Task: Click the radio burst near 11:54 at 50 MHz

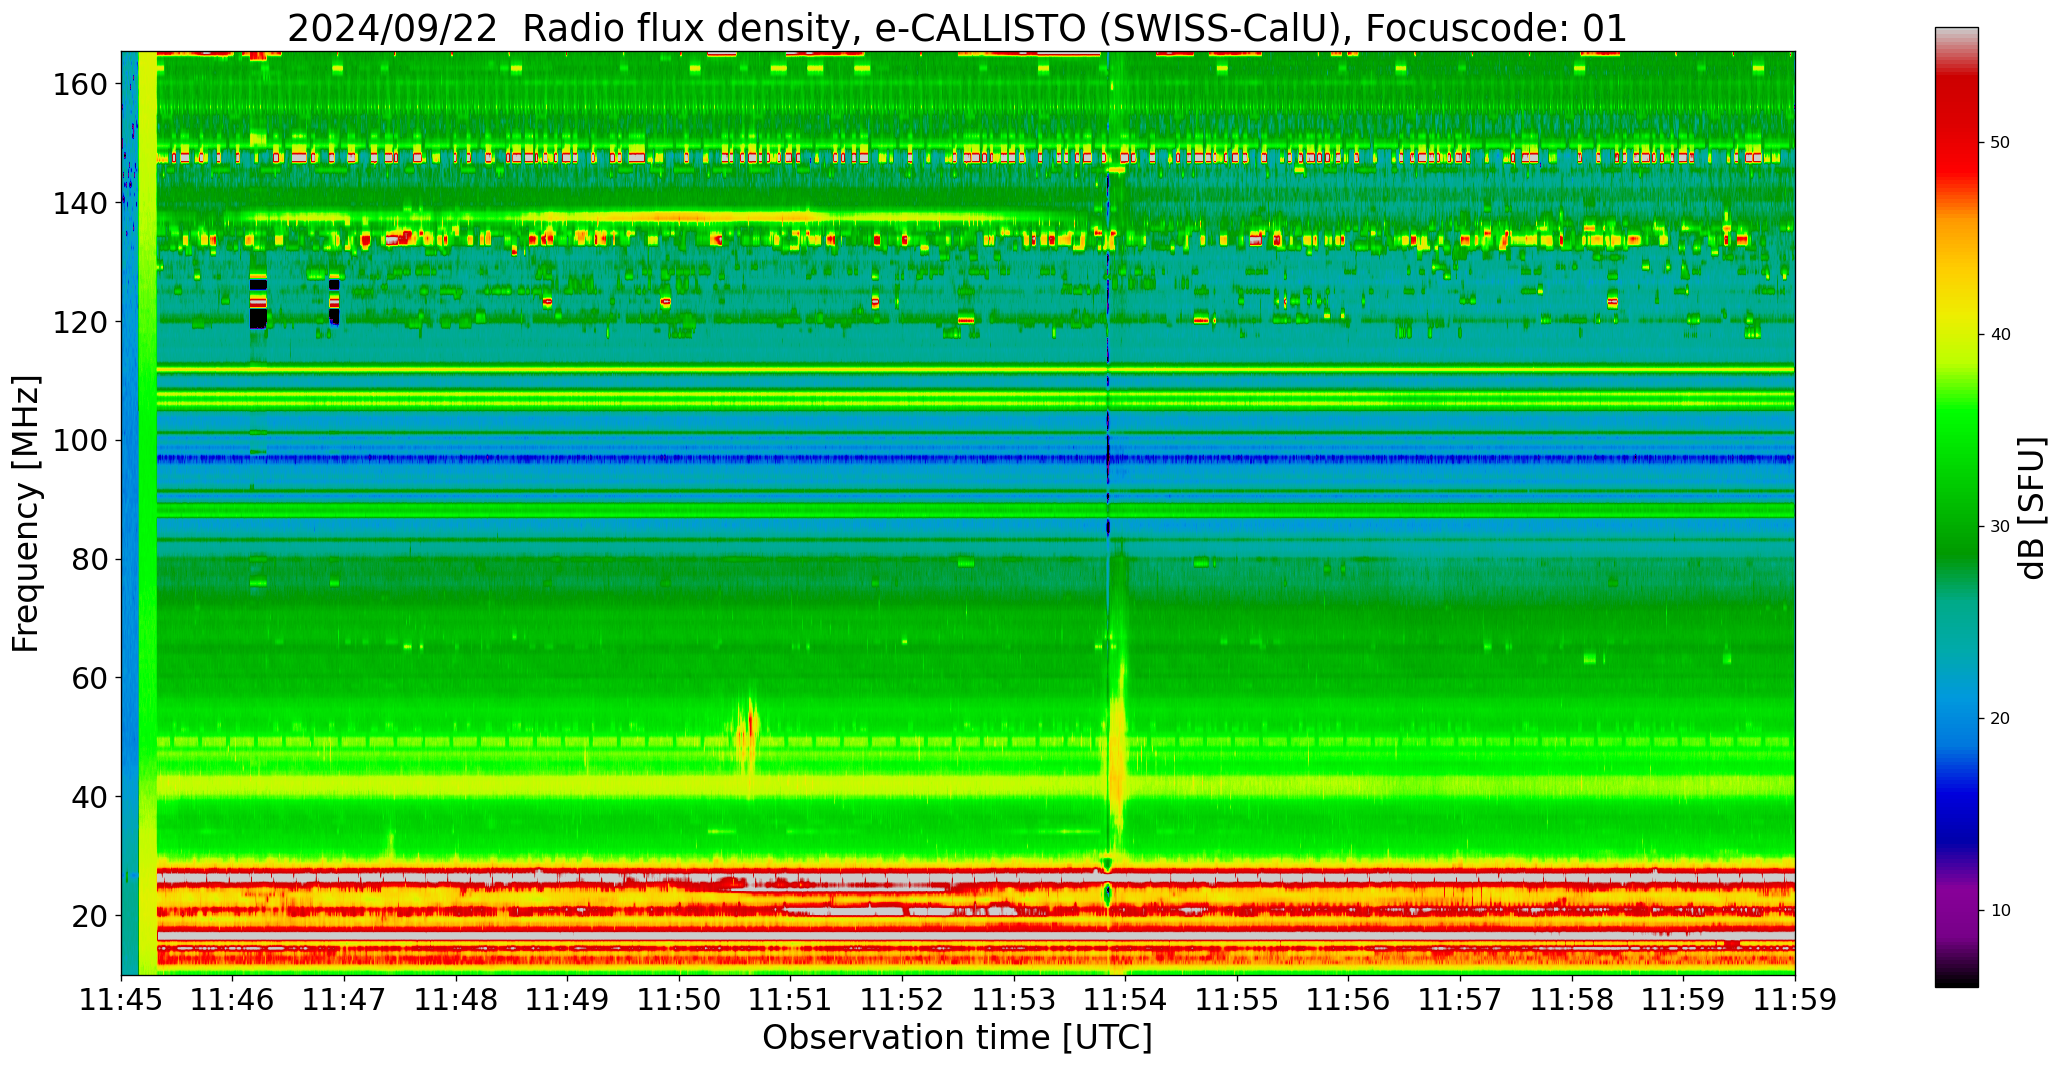Action: [1116, 738]
